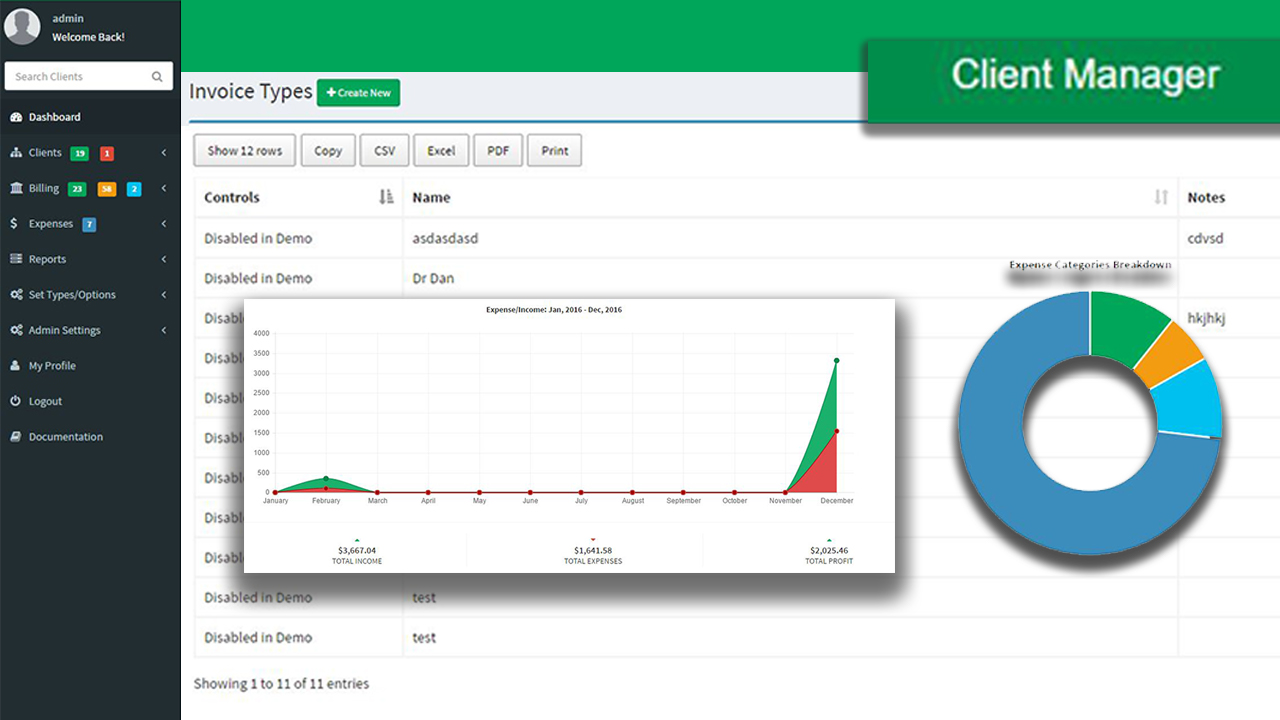The height and width of the screenshot is (720, 1280).
Task: Click the blue Expenses badge showing 7
Action: click(89, 224)
